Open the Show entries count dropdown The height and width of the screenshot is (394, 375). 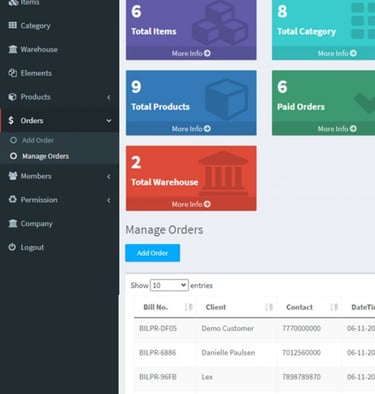[x=169, y=285]
